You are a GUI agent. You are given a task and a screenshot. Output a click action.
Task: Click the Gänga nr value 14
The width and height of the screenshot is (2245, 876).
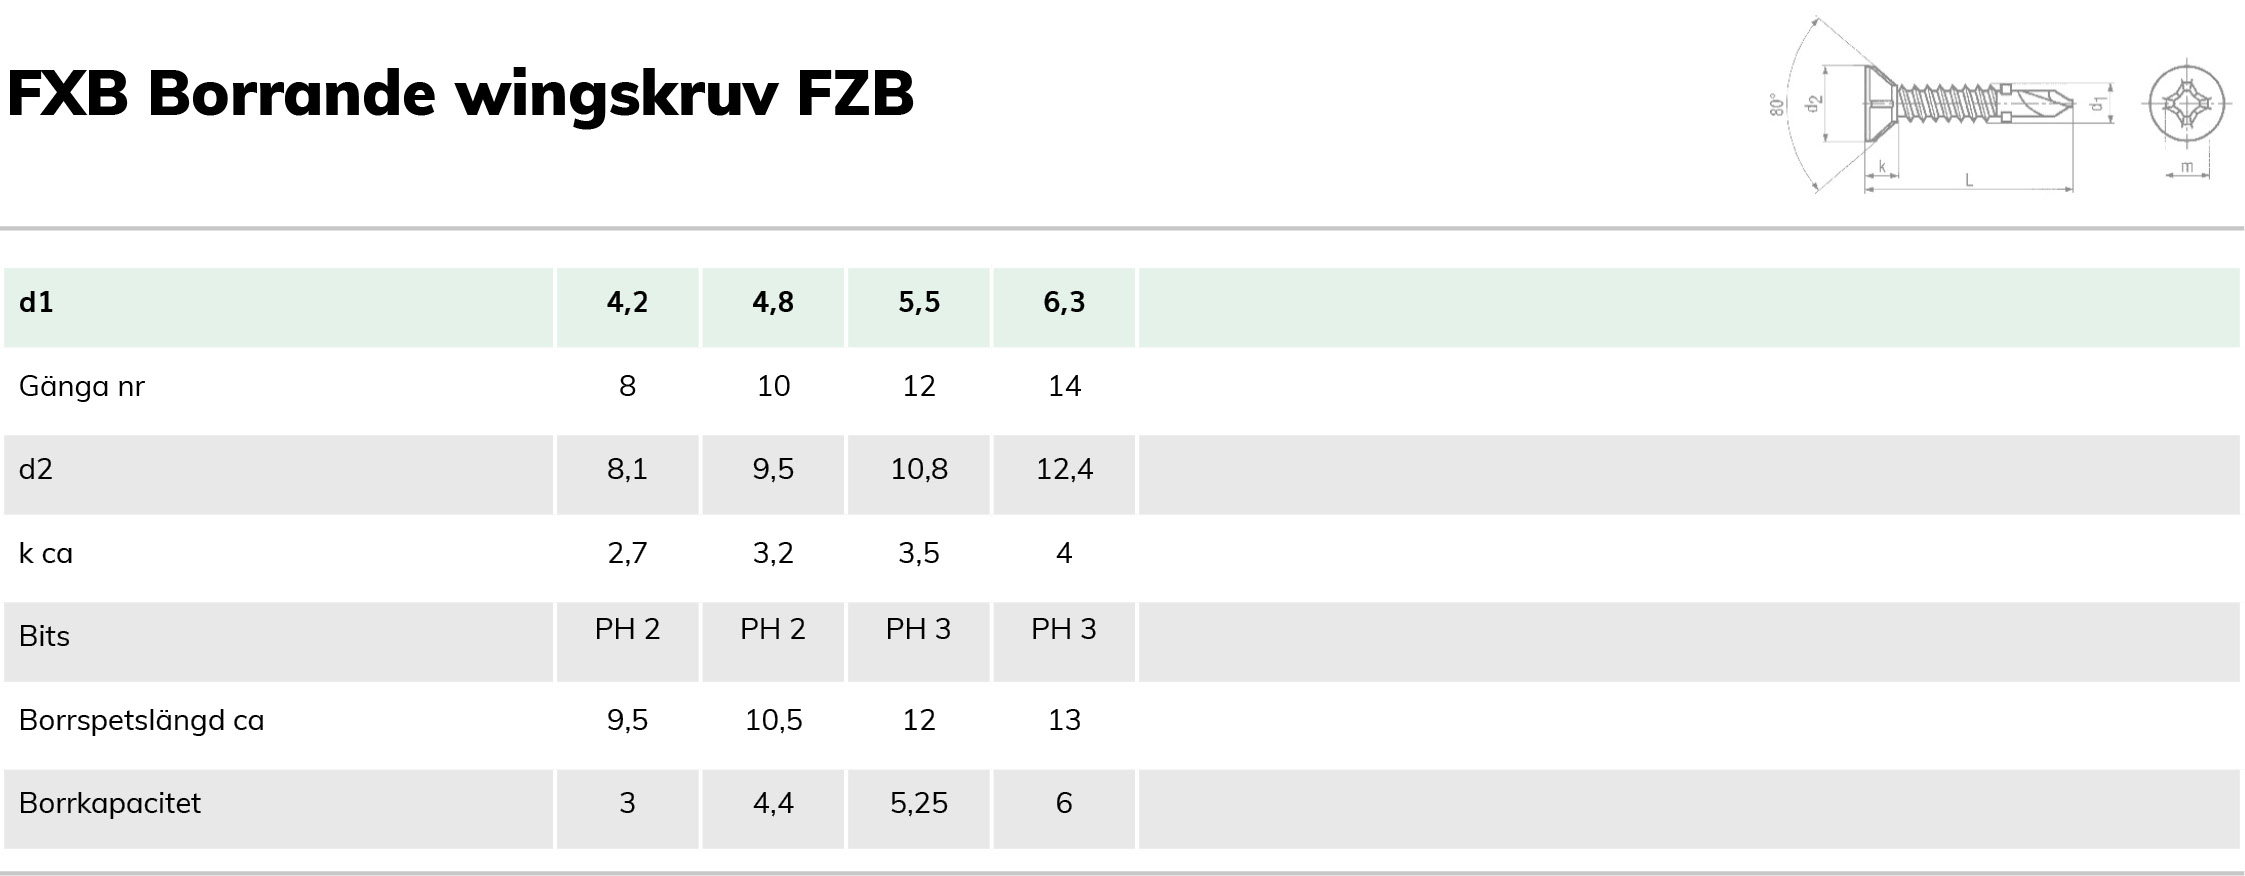click(1064, 386)
